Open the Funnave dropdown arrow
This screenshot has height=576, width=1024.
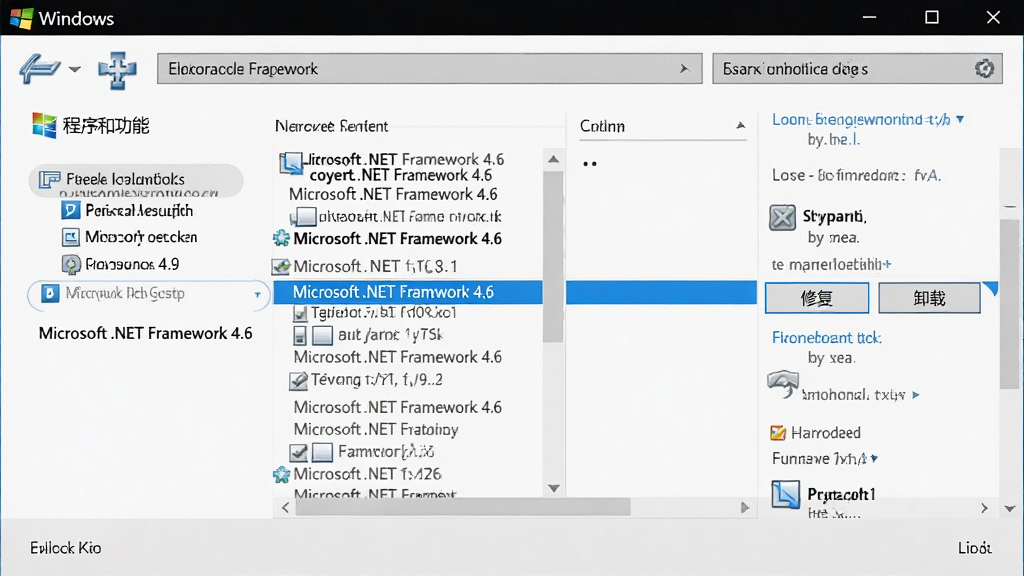[x=874, y=458]
